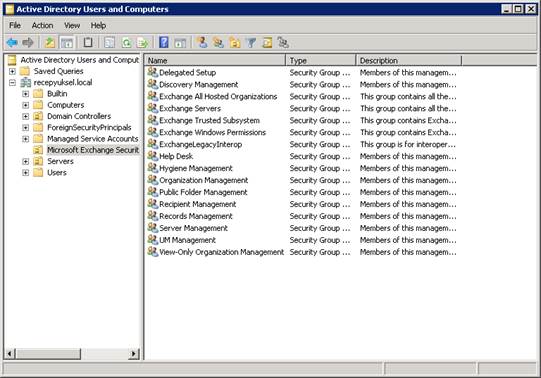
Task: Click the group icon beside UM Management
Action: pos(153,240)
